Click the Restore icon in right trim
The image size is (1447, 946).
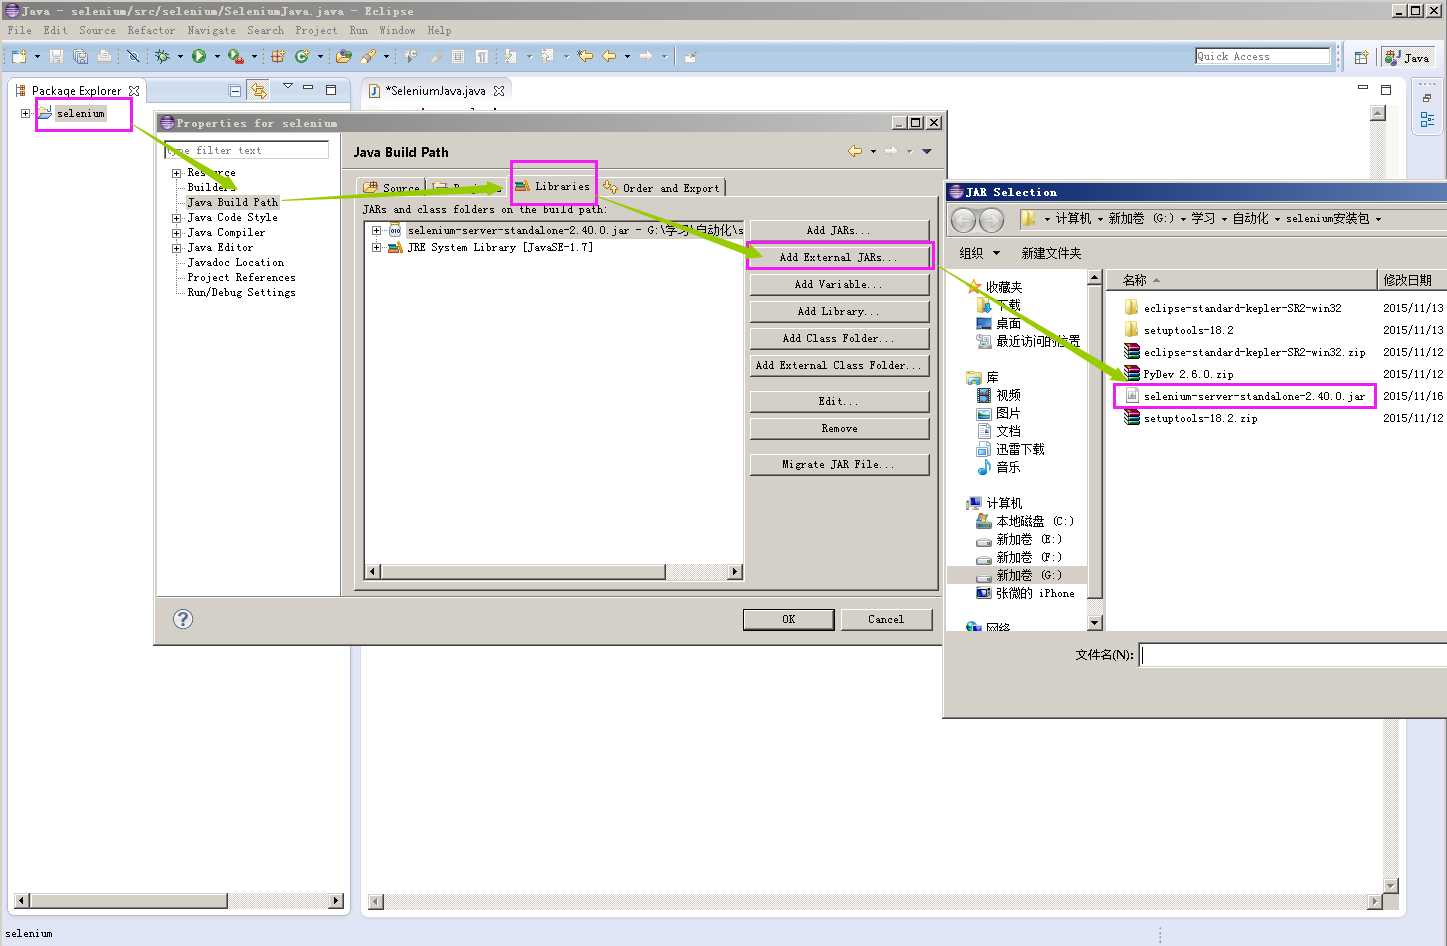(1427, 98)
